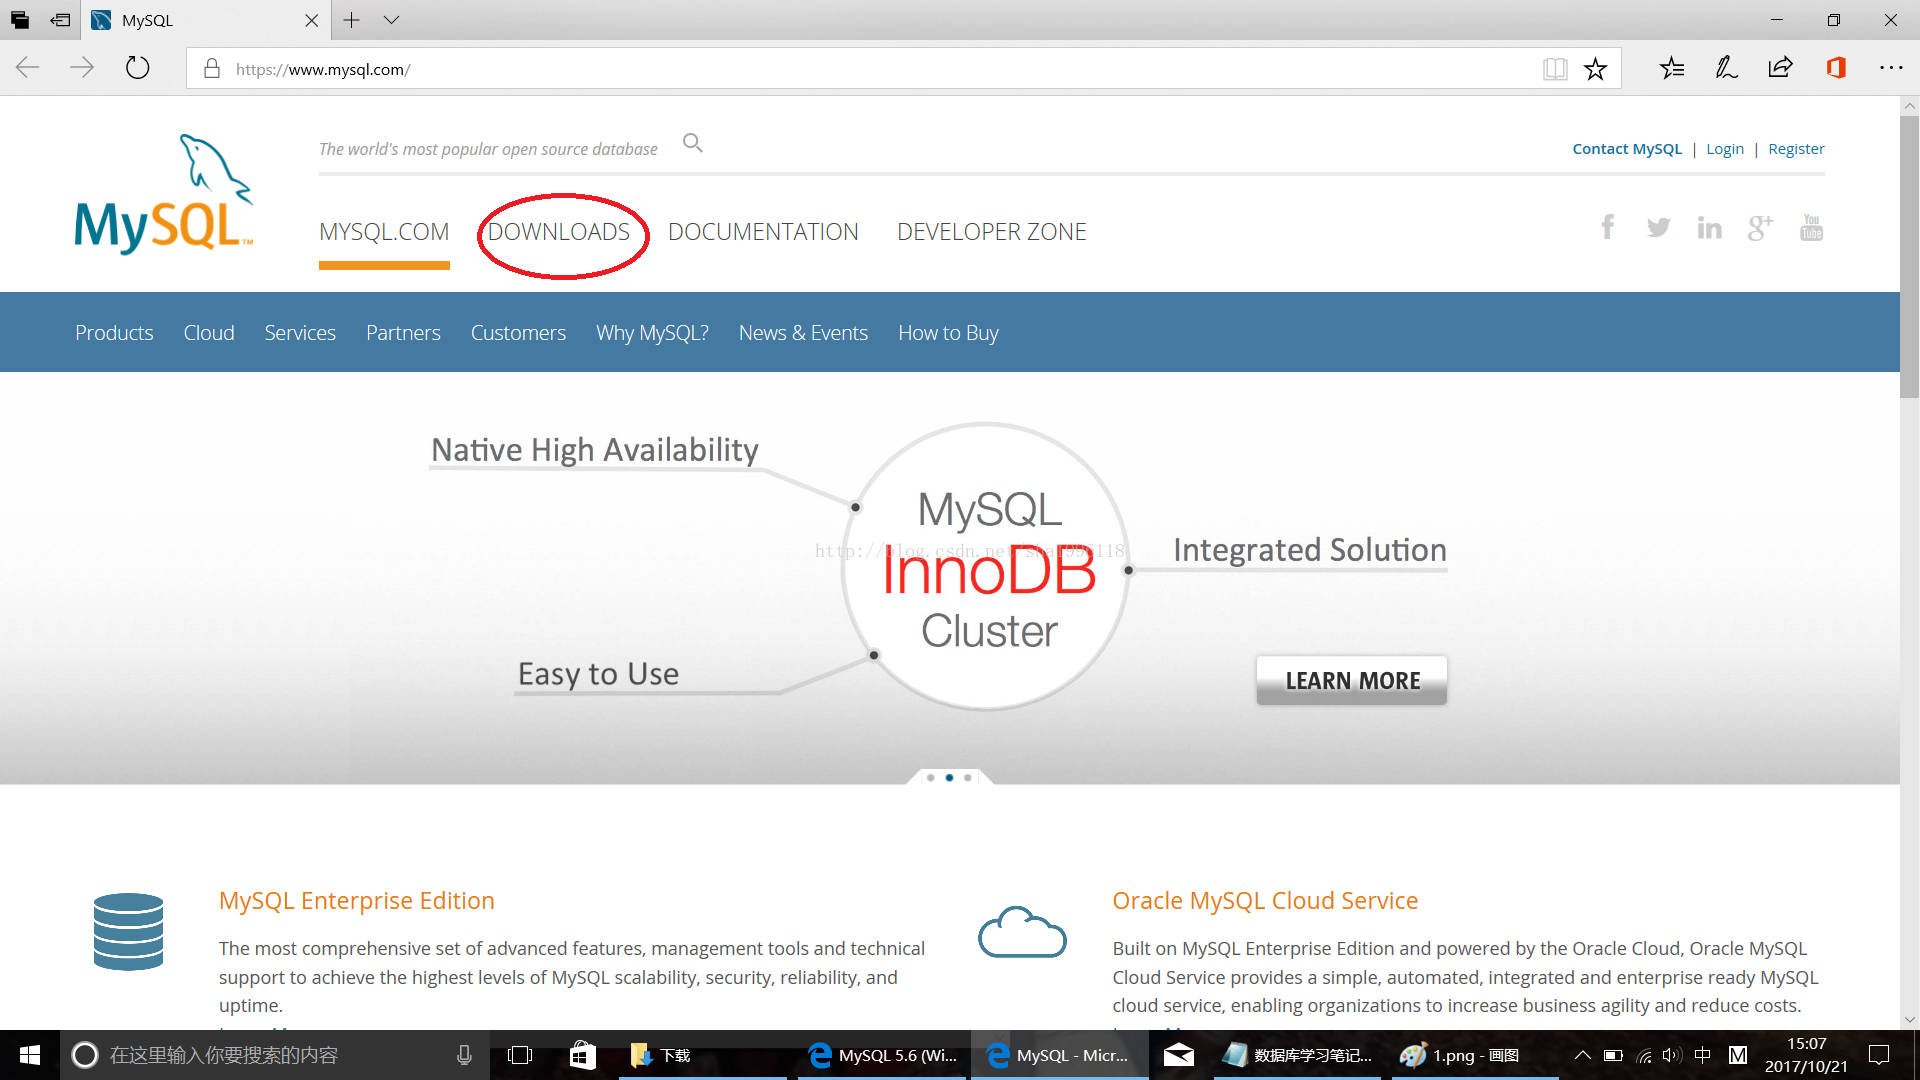
Task: Expand tab previews chevron
Action: (x=392, y=20)
